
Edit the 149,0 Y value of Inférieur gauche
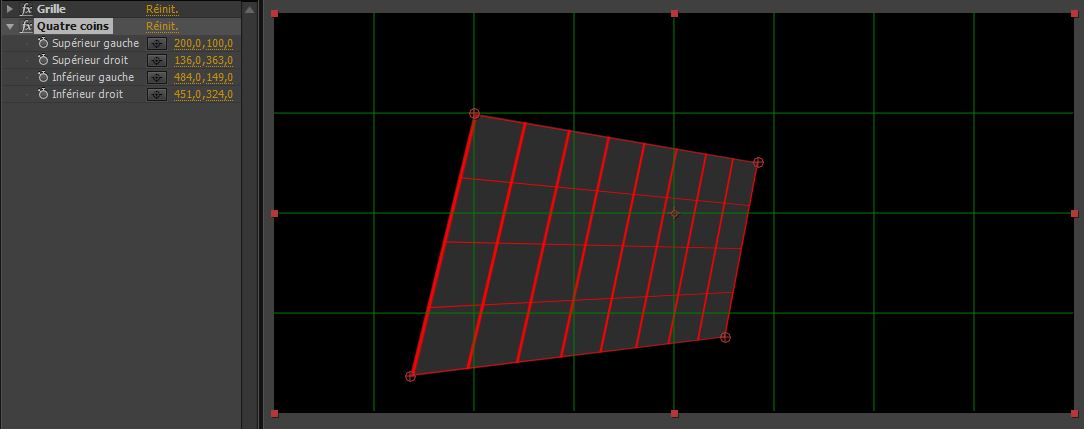click(x=220, y=77)
